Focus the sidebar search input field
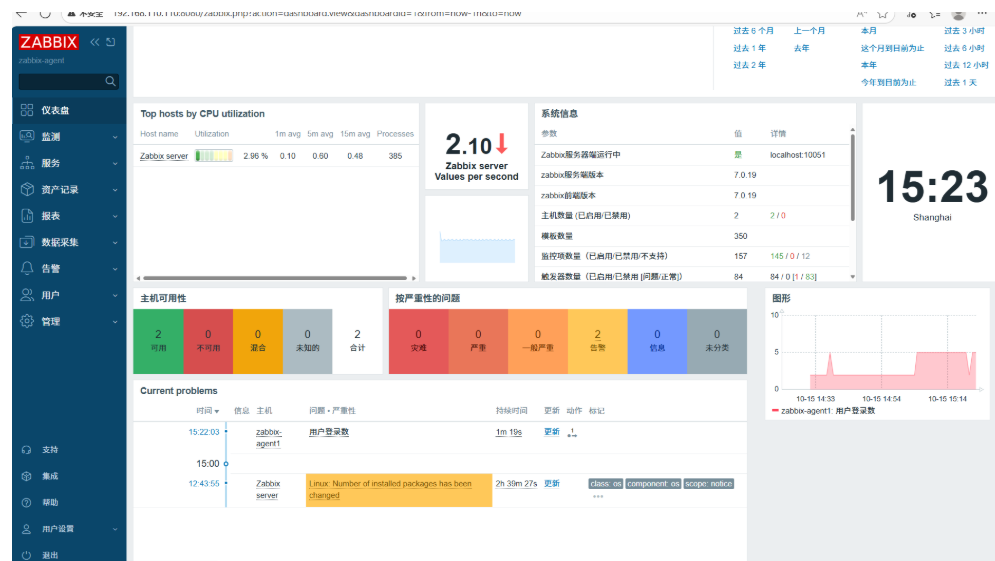 coord(62,81)
